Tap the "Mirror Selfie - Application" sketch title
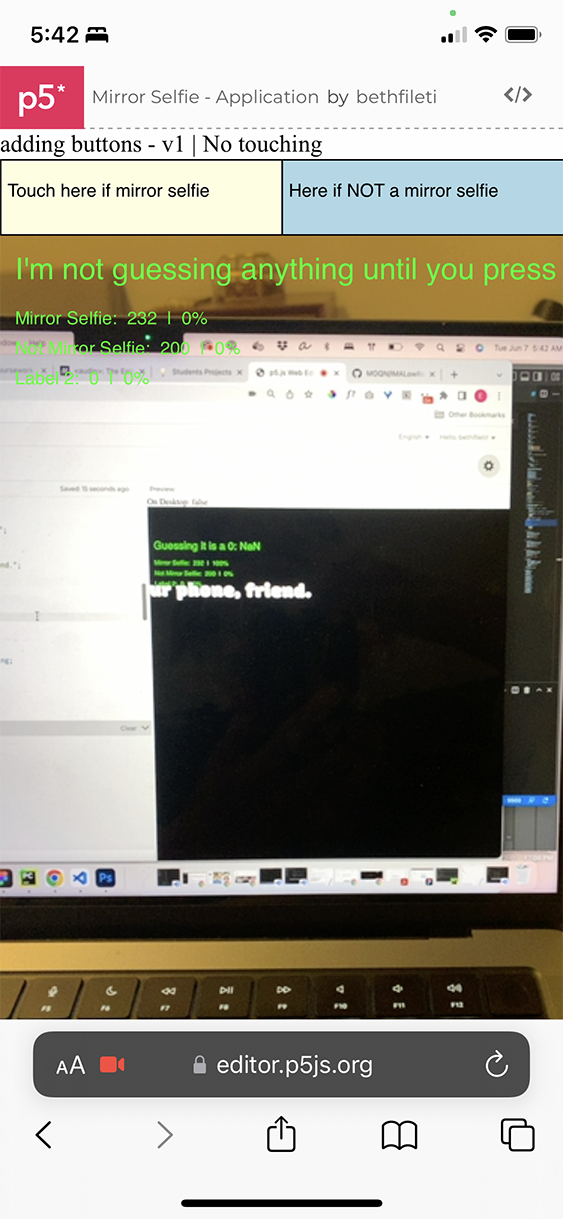The width and height of the screenshot is (563, 1219). (x=205, y=97)
